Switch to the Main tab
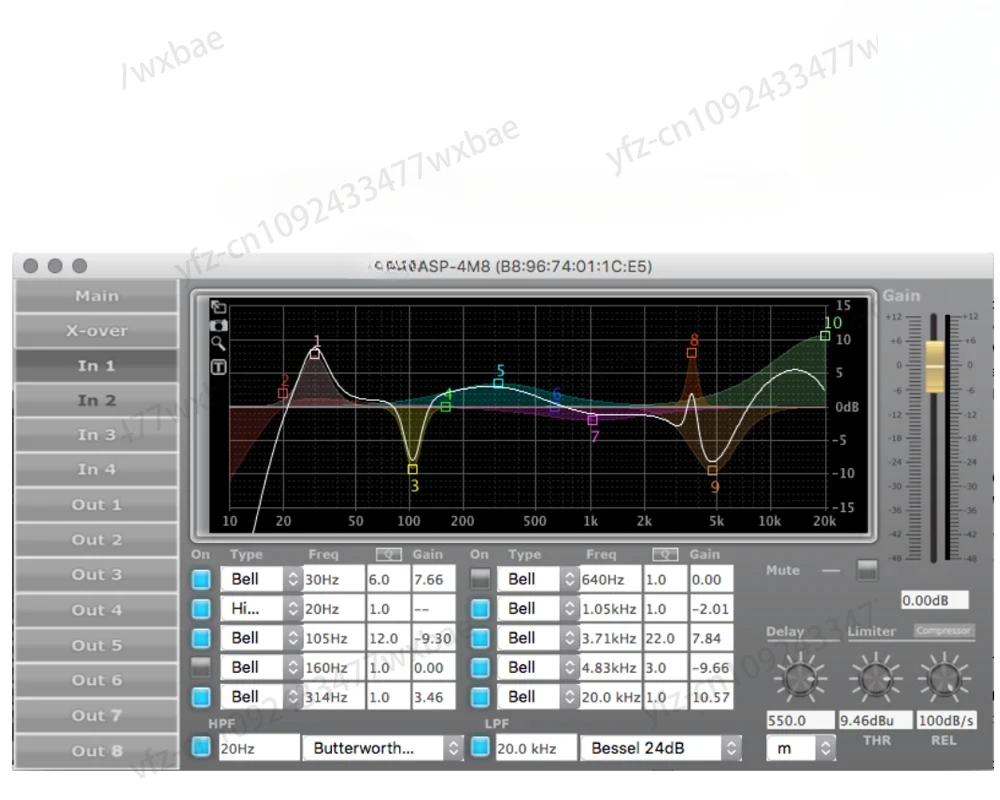This screenshot has width=1000, height=800. click(96, 296)
